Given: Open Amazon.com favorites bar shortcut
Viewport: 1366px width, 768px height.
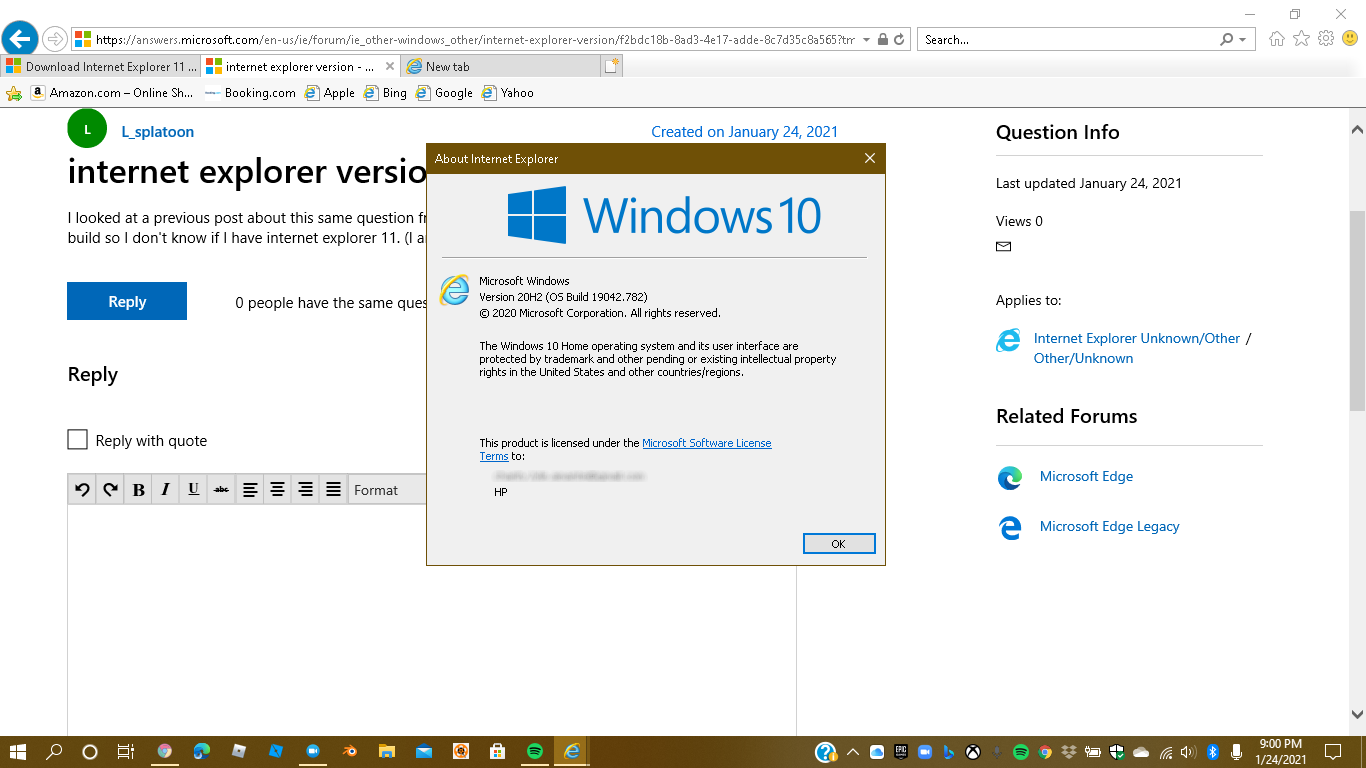Looking at the screenshot, I should pos(112,93).
